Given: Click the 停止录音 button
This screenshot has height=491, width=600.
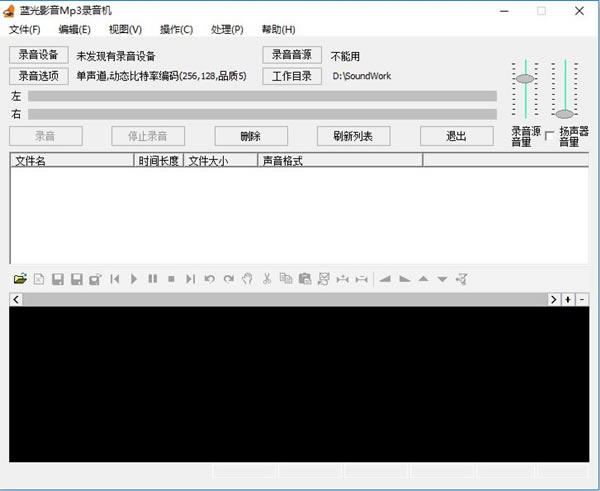Looking at the screenshot, I should (148, 136).
